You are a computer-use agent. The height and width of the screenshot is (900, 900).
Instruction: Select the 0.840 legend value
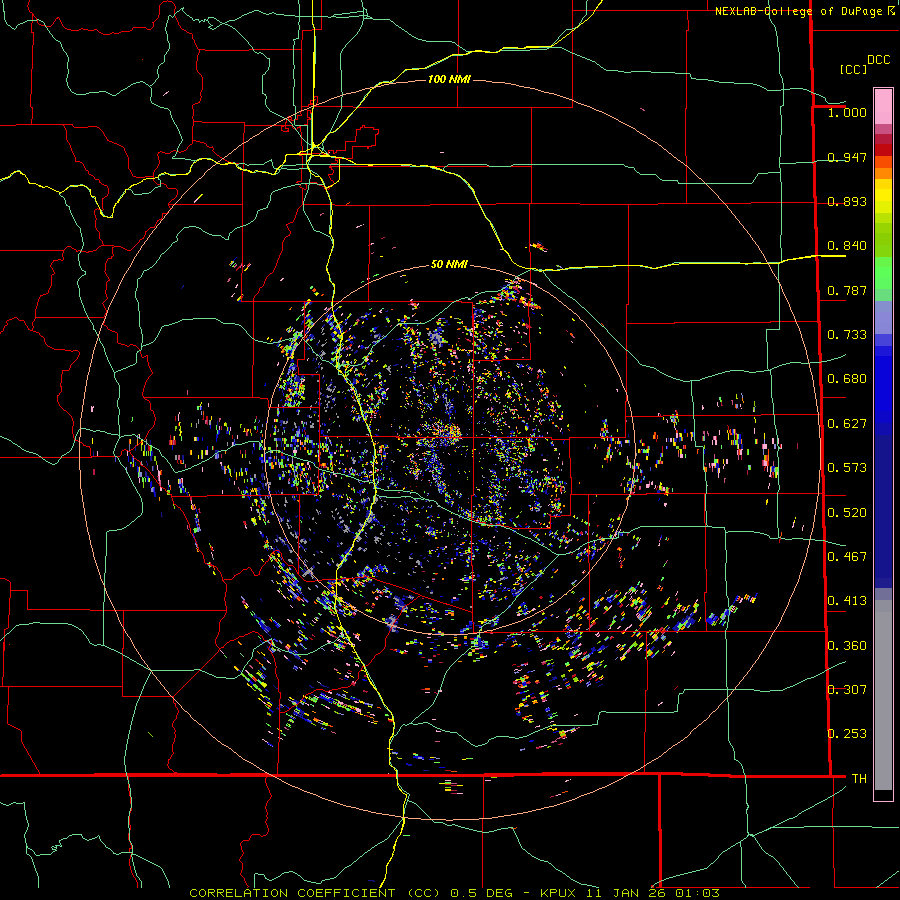[847, 246]
